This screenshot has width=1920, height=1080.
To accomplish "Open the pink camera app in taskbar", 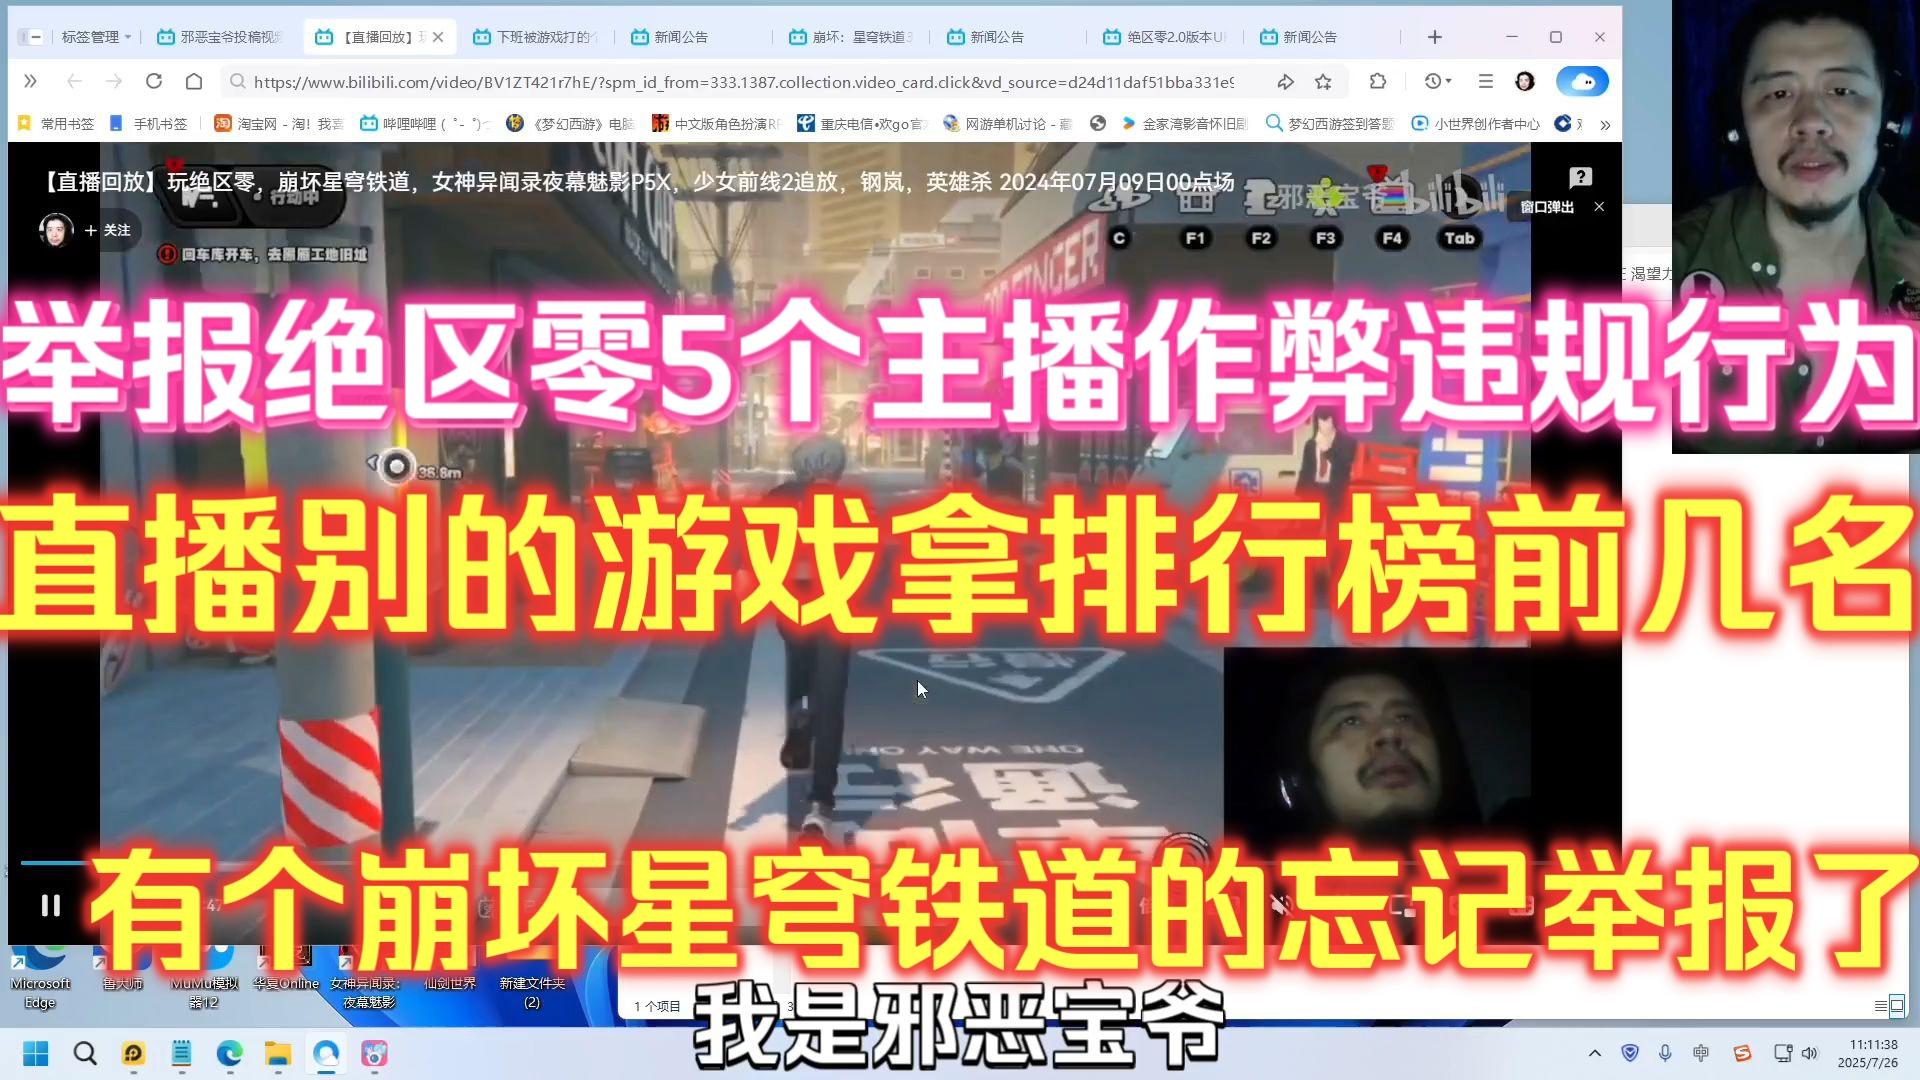I will click(374, 1053).
